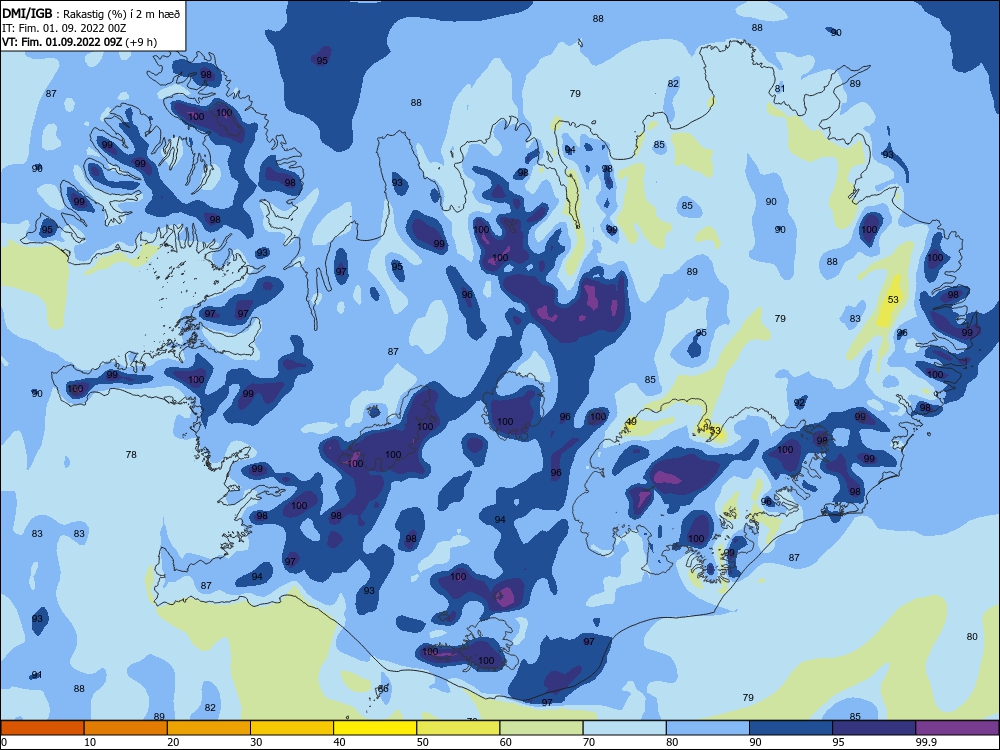Select the orange 10–20 legend color band
This screenshot has width=1000, height=750.
(126, 728)
